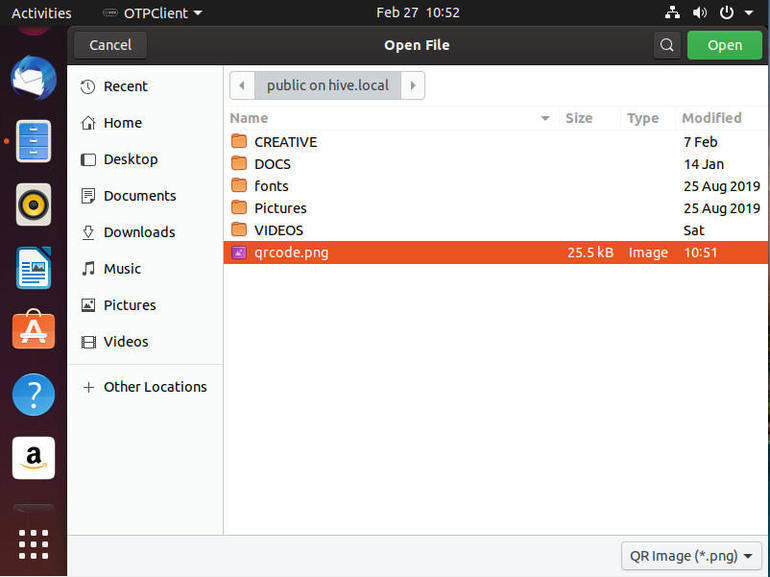
Task: Open LibreOffice Impress from the dock
Action: pyautogui.click(x=33, y=268)
